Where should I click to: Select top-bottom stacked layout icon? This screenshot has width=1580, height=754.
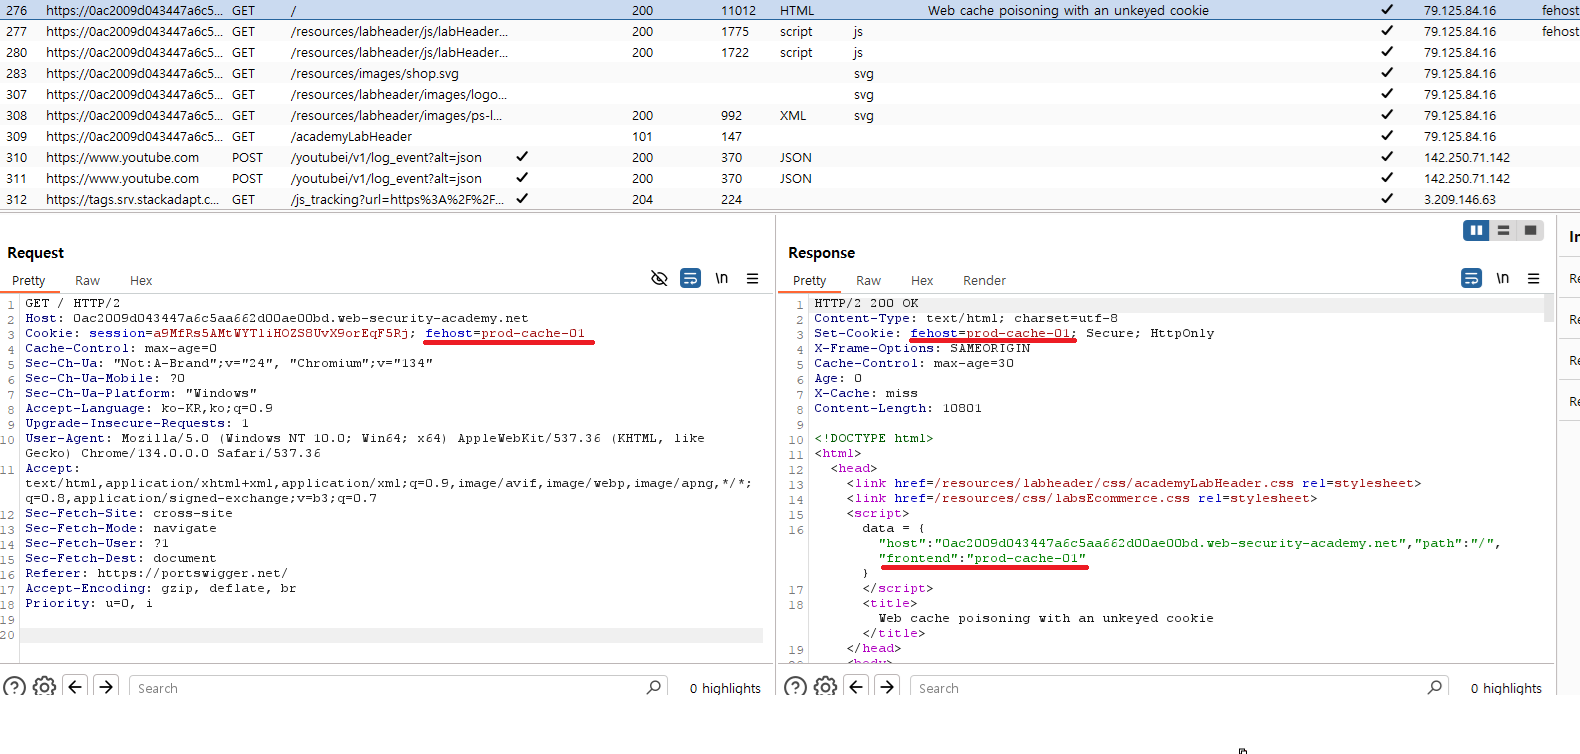click(x=1503, y=230)
